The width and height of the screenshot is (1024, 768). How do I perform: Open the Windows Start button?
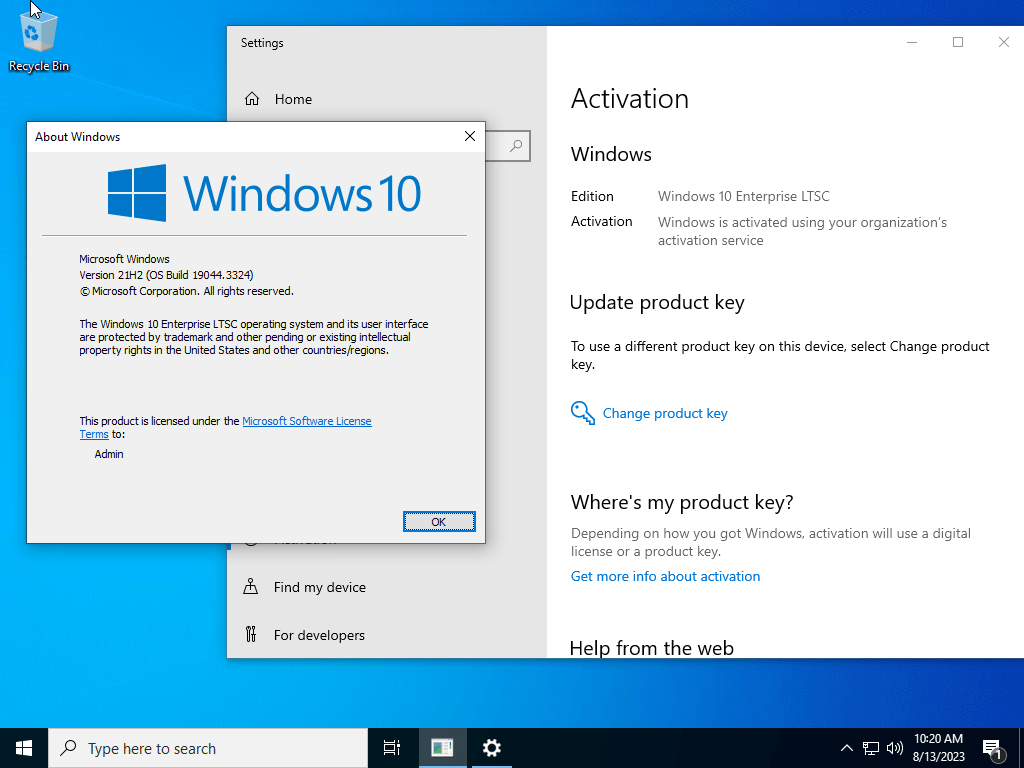click(24, 748)
